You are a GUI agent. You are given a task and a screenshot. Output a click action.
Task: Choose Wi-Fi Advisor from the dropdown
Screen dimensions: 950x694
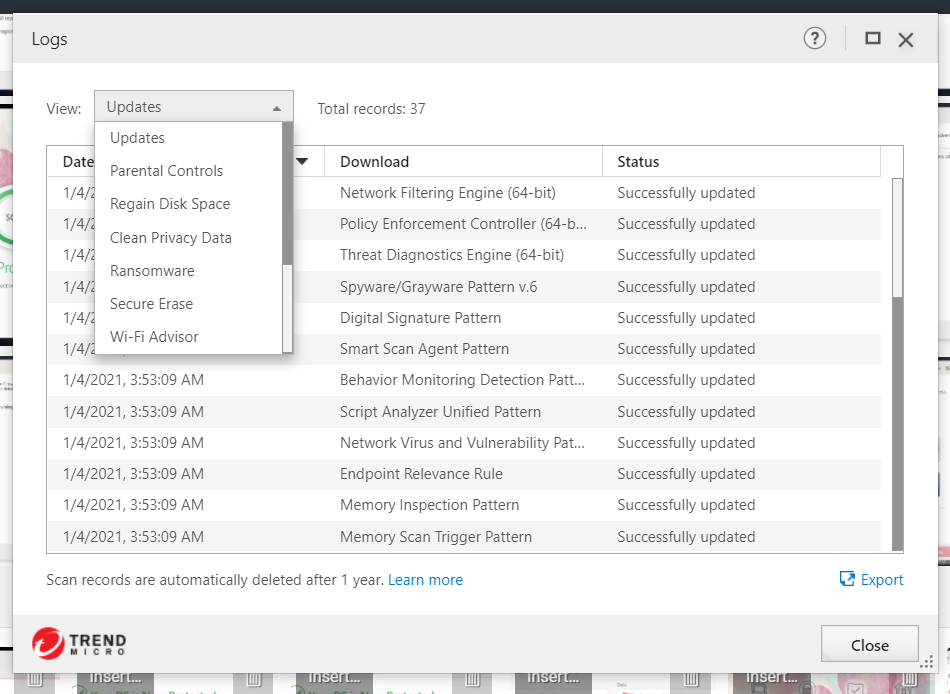[x=154, y=337]
